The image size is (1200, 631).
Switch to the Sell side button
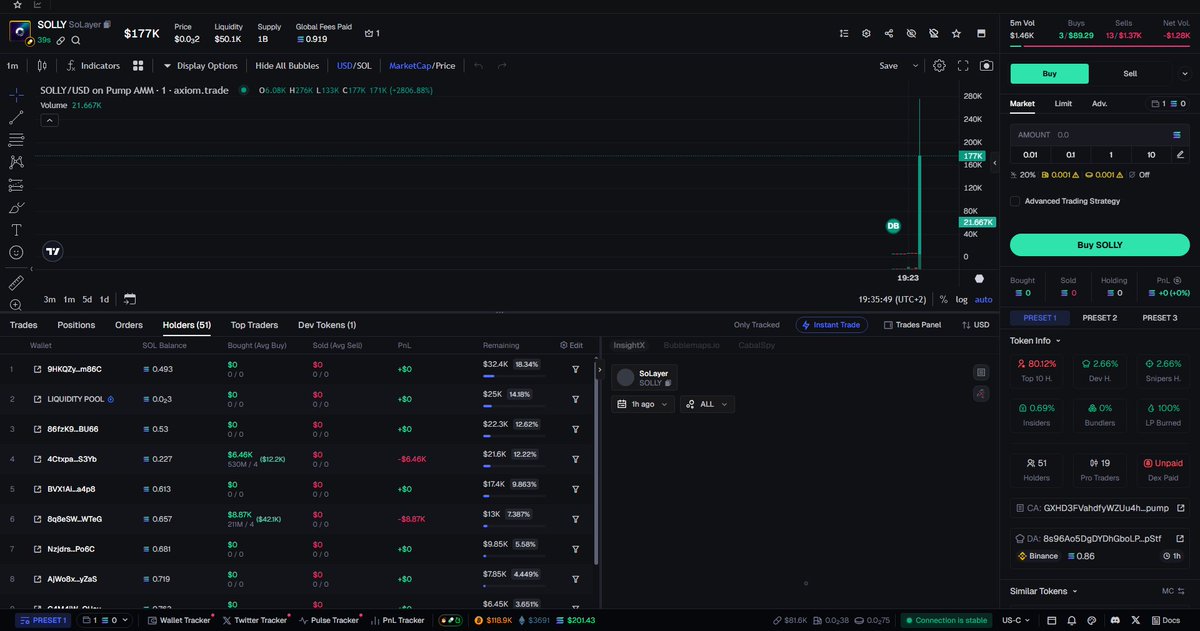point(1130,73)
